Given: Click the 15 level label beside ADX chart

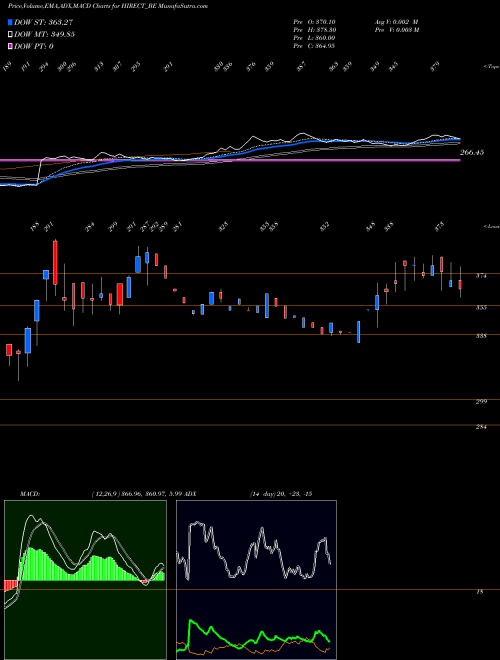Looking at the screenshot, I should (x=479, y=592).
